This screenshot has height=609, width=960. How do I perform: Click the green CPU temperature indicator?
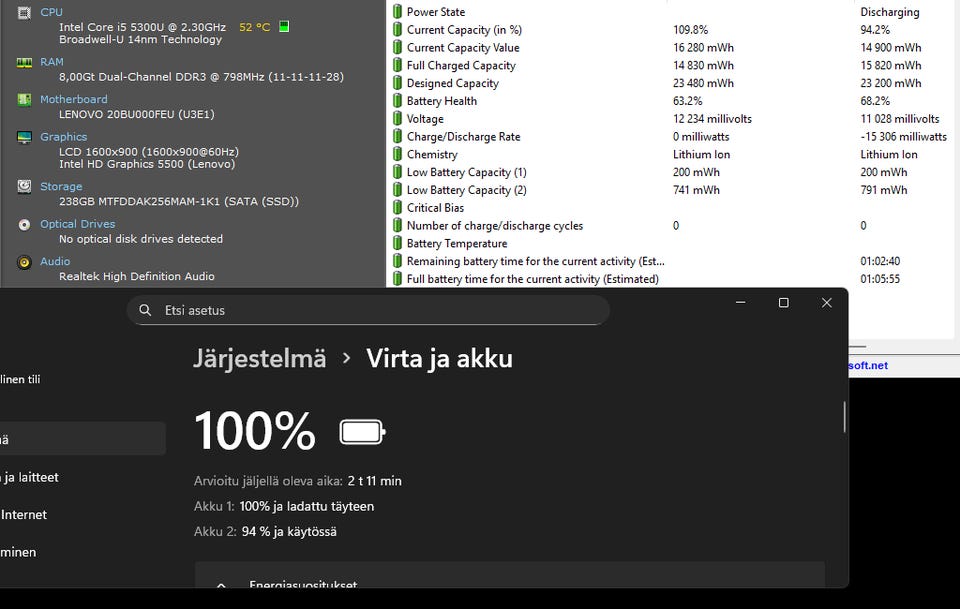pos(284,26)
